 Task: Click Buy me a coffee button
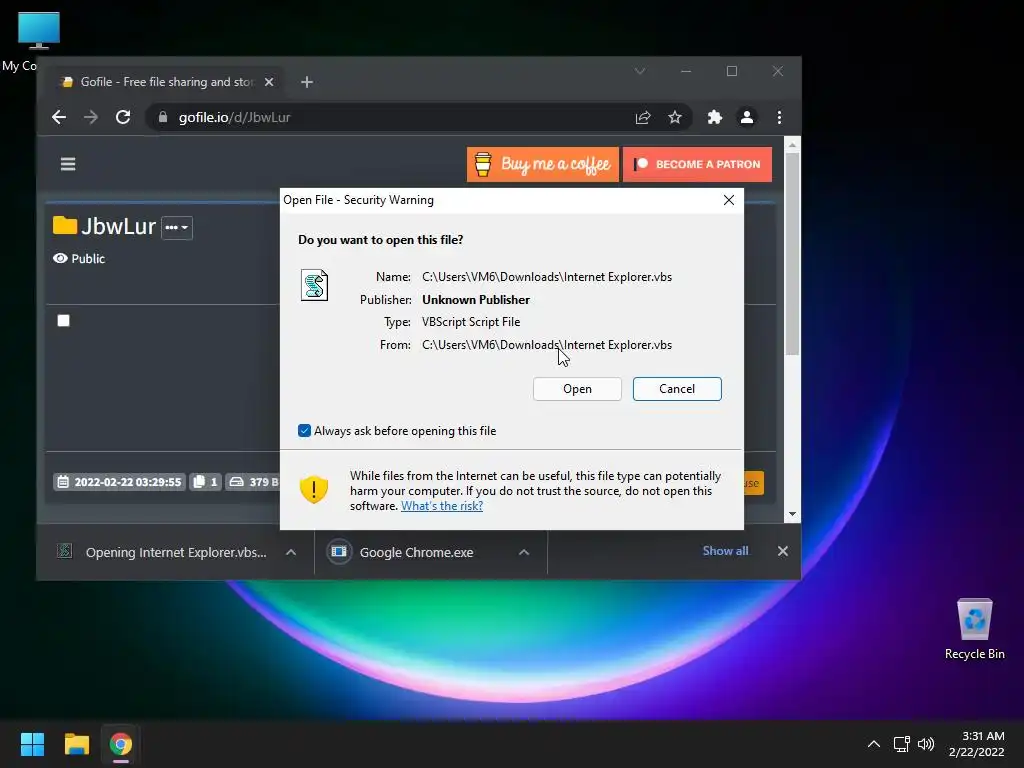click(x=543, y=165)
